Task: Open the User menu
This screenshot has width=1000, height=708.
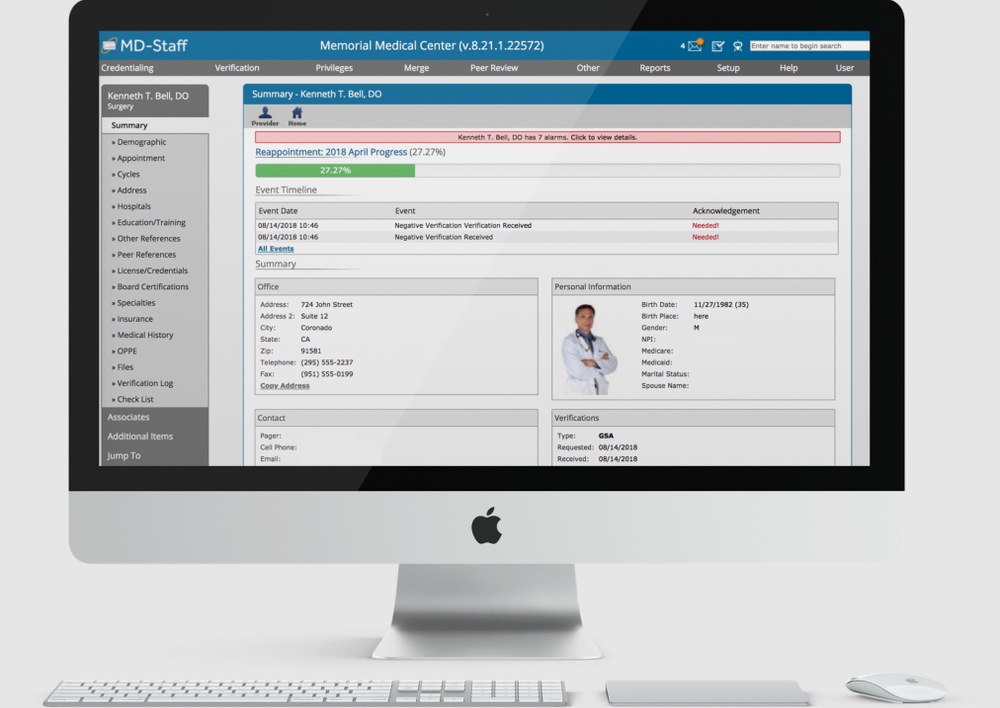Action: point(844,68)
